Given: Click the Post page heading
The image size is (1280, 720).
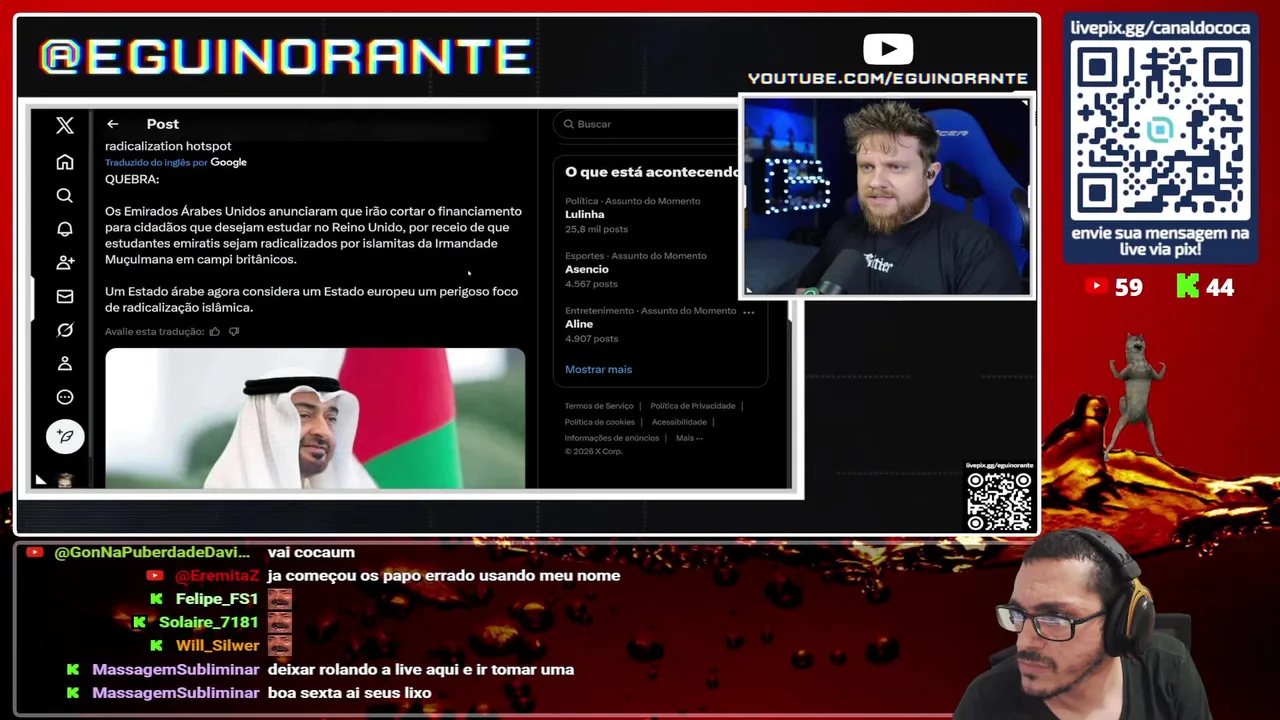Looking at the screenshot, I should coord(163,124).
